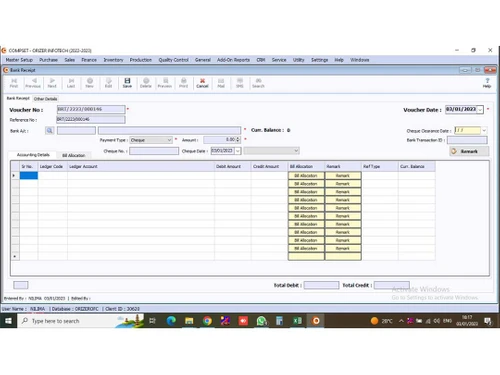The width and height of the screenshot is (500, 375).
Task: Click the Bank Transaction ID field
Action: [x=467, y=140]
